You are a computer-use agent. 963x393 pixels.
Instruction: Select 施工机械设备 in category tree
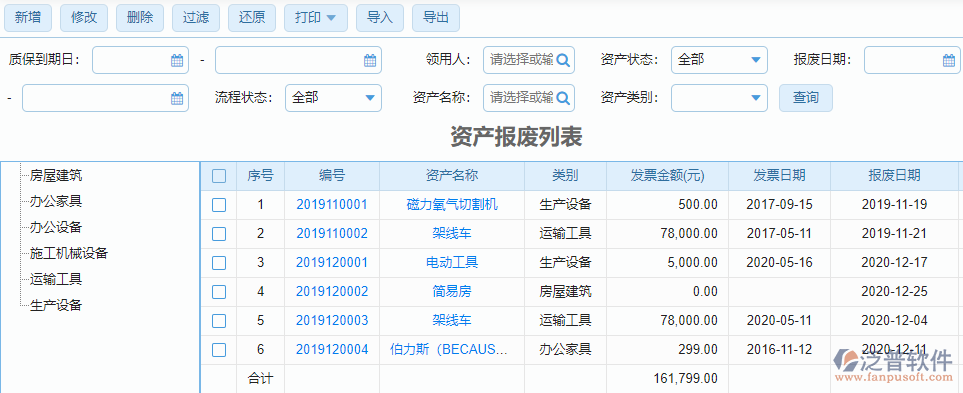tap(69, 253)
